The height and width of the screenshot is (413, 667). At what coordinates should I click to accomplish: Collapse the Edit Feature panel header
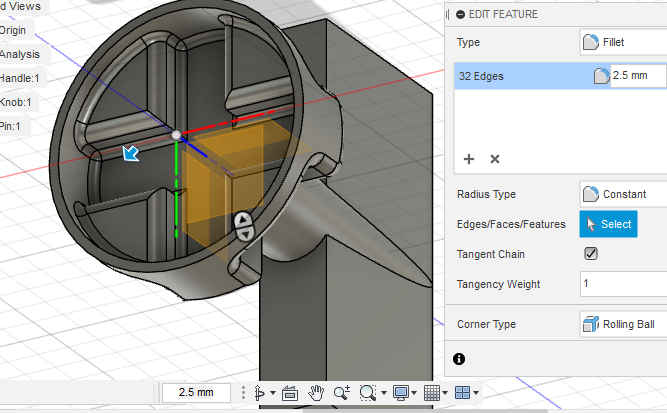(x=460, y=14)
